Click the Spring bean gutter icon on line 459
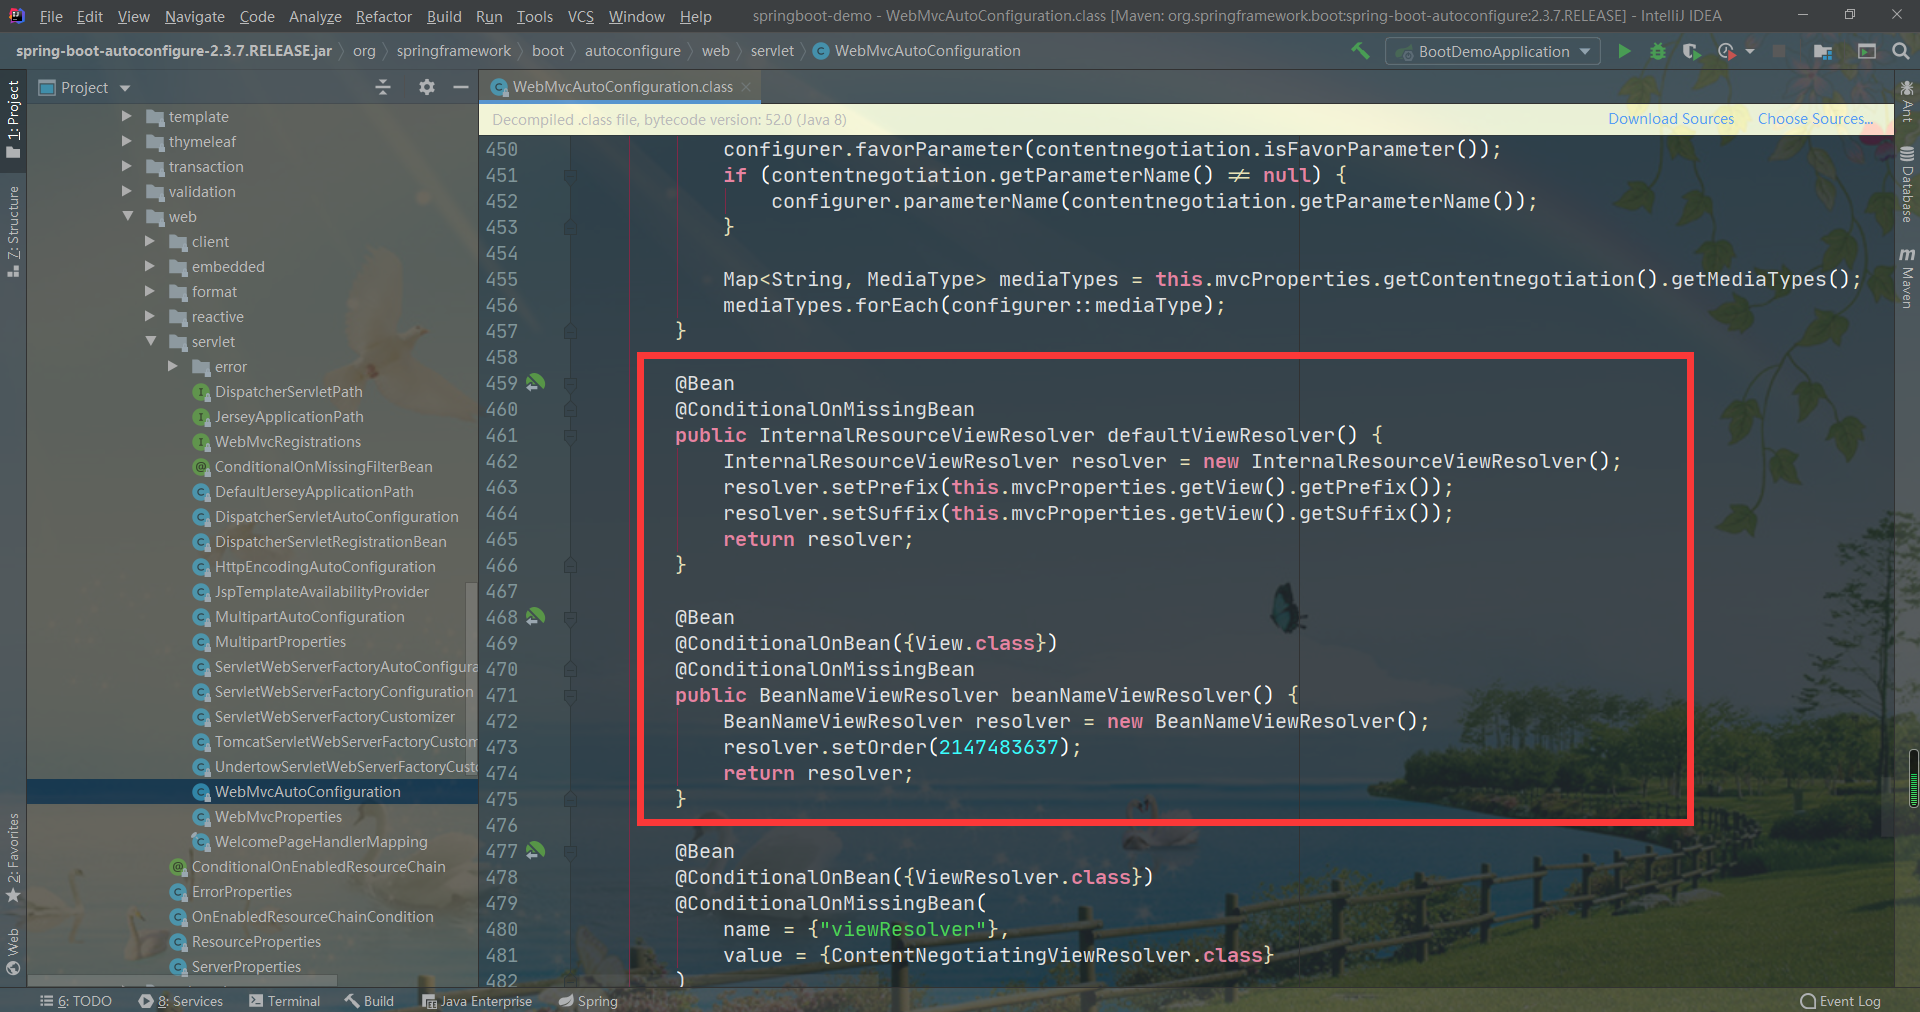Screen dimensions: 1920x1012 click(x=536, y=382)
